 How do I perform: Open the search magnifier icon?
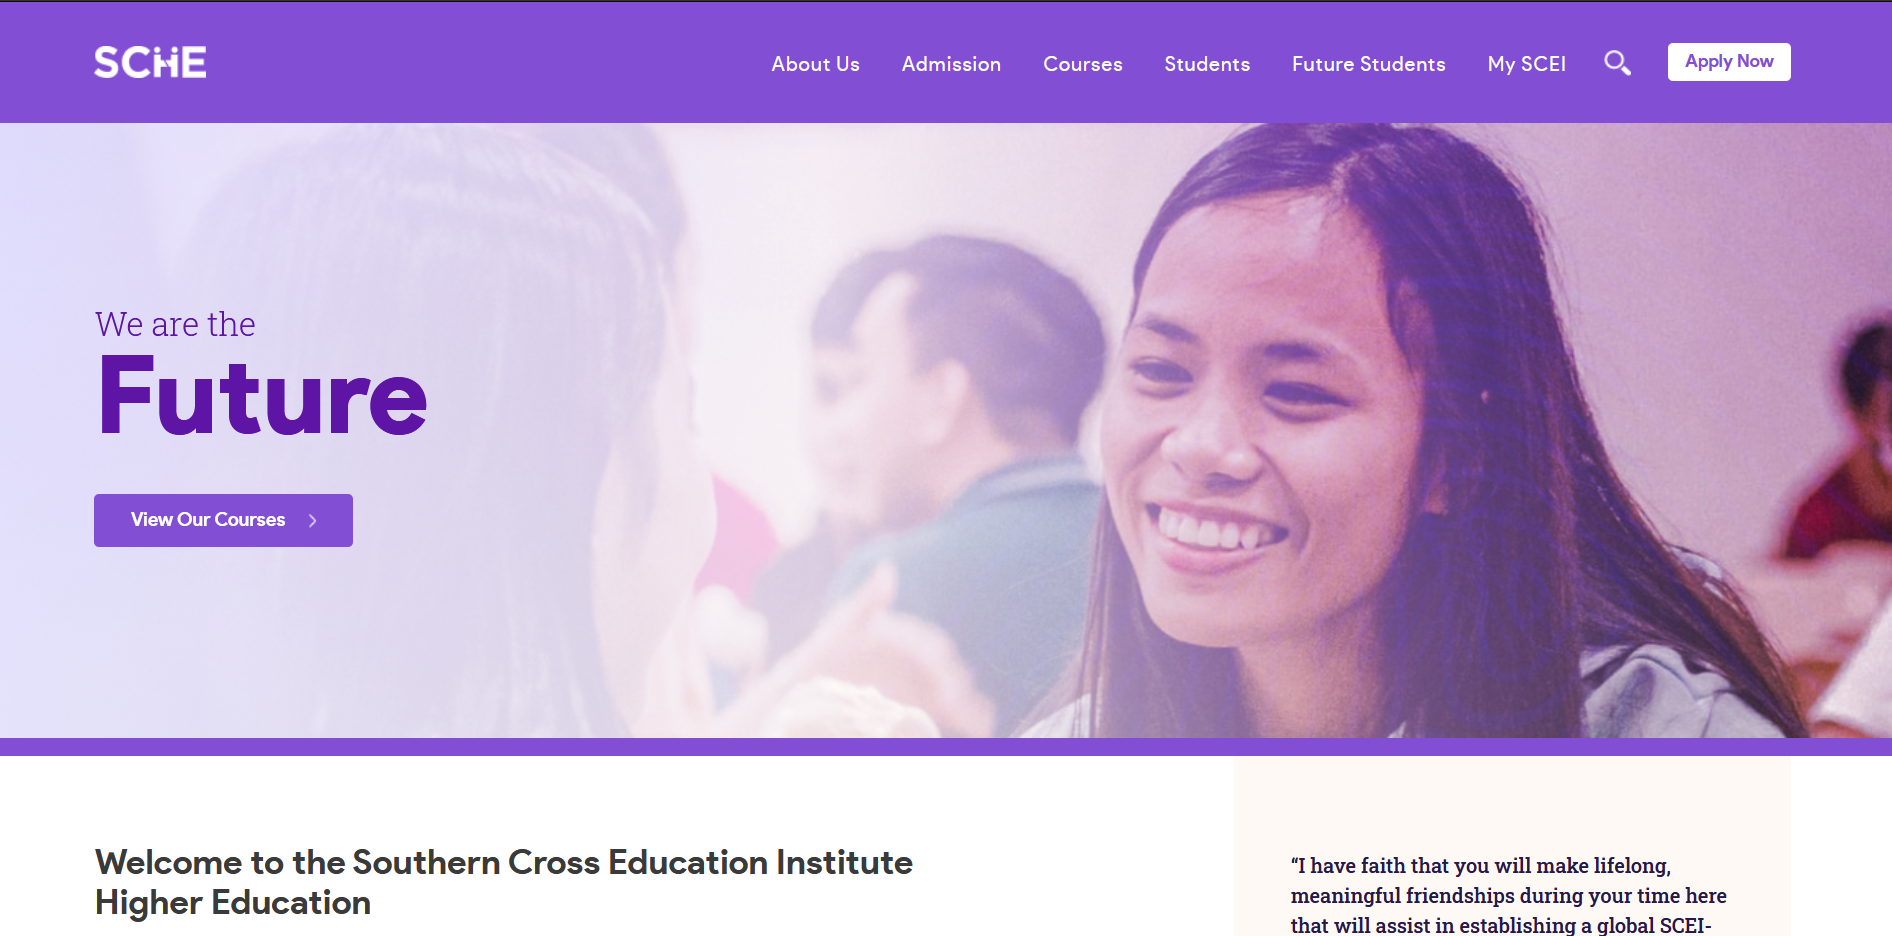pyautogui.click(x=1617, y=63)
